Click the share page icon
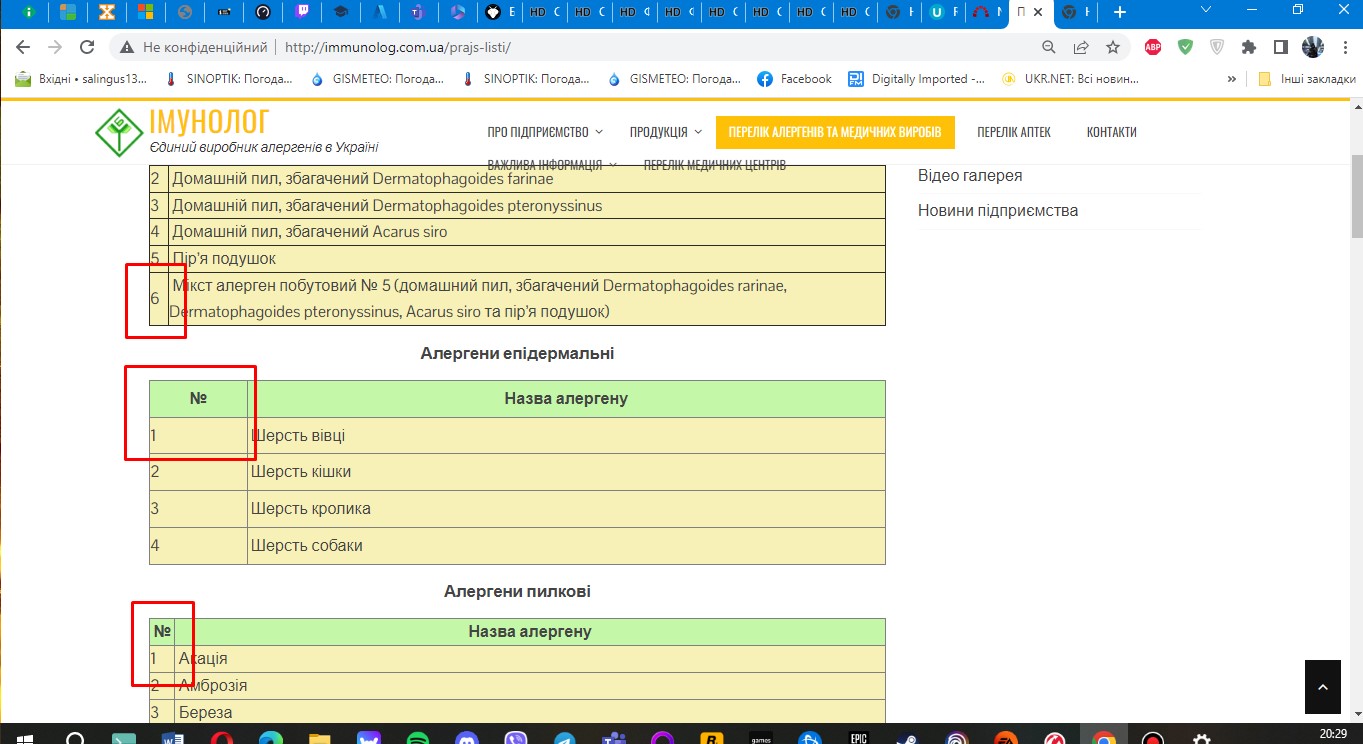This screenshot has width=1363, height=744. (1081, 47)
